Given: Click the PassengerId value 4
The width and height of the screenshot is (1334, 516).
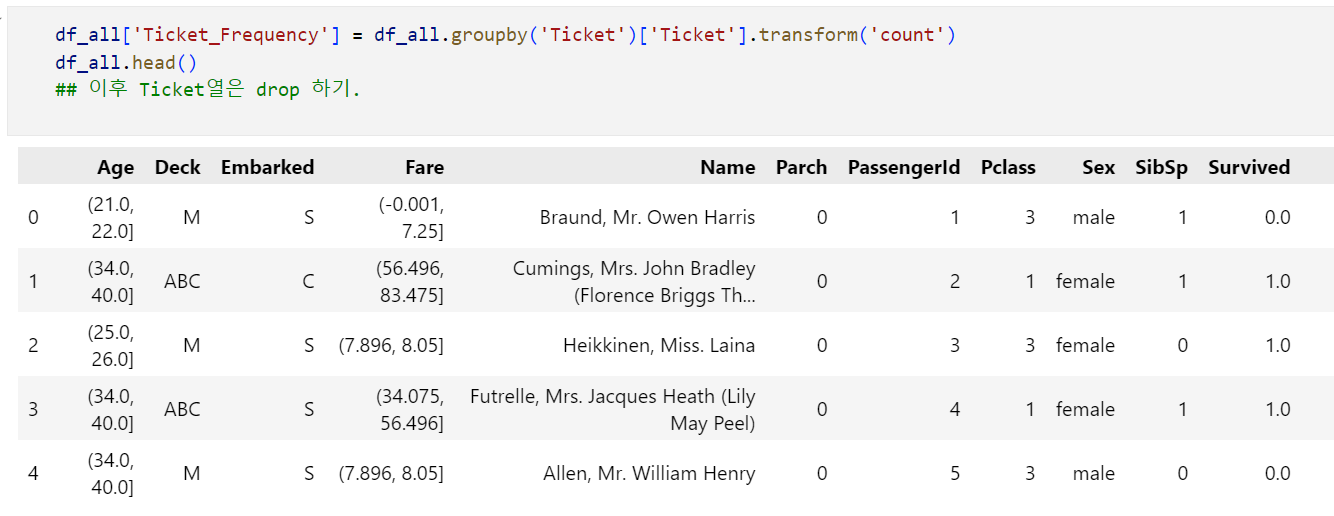Looking at the screenshot, I should click(955, 409).
